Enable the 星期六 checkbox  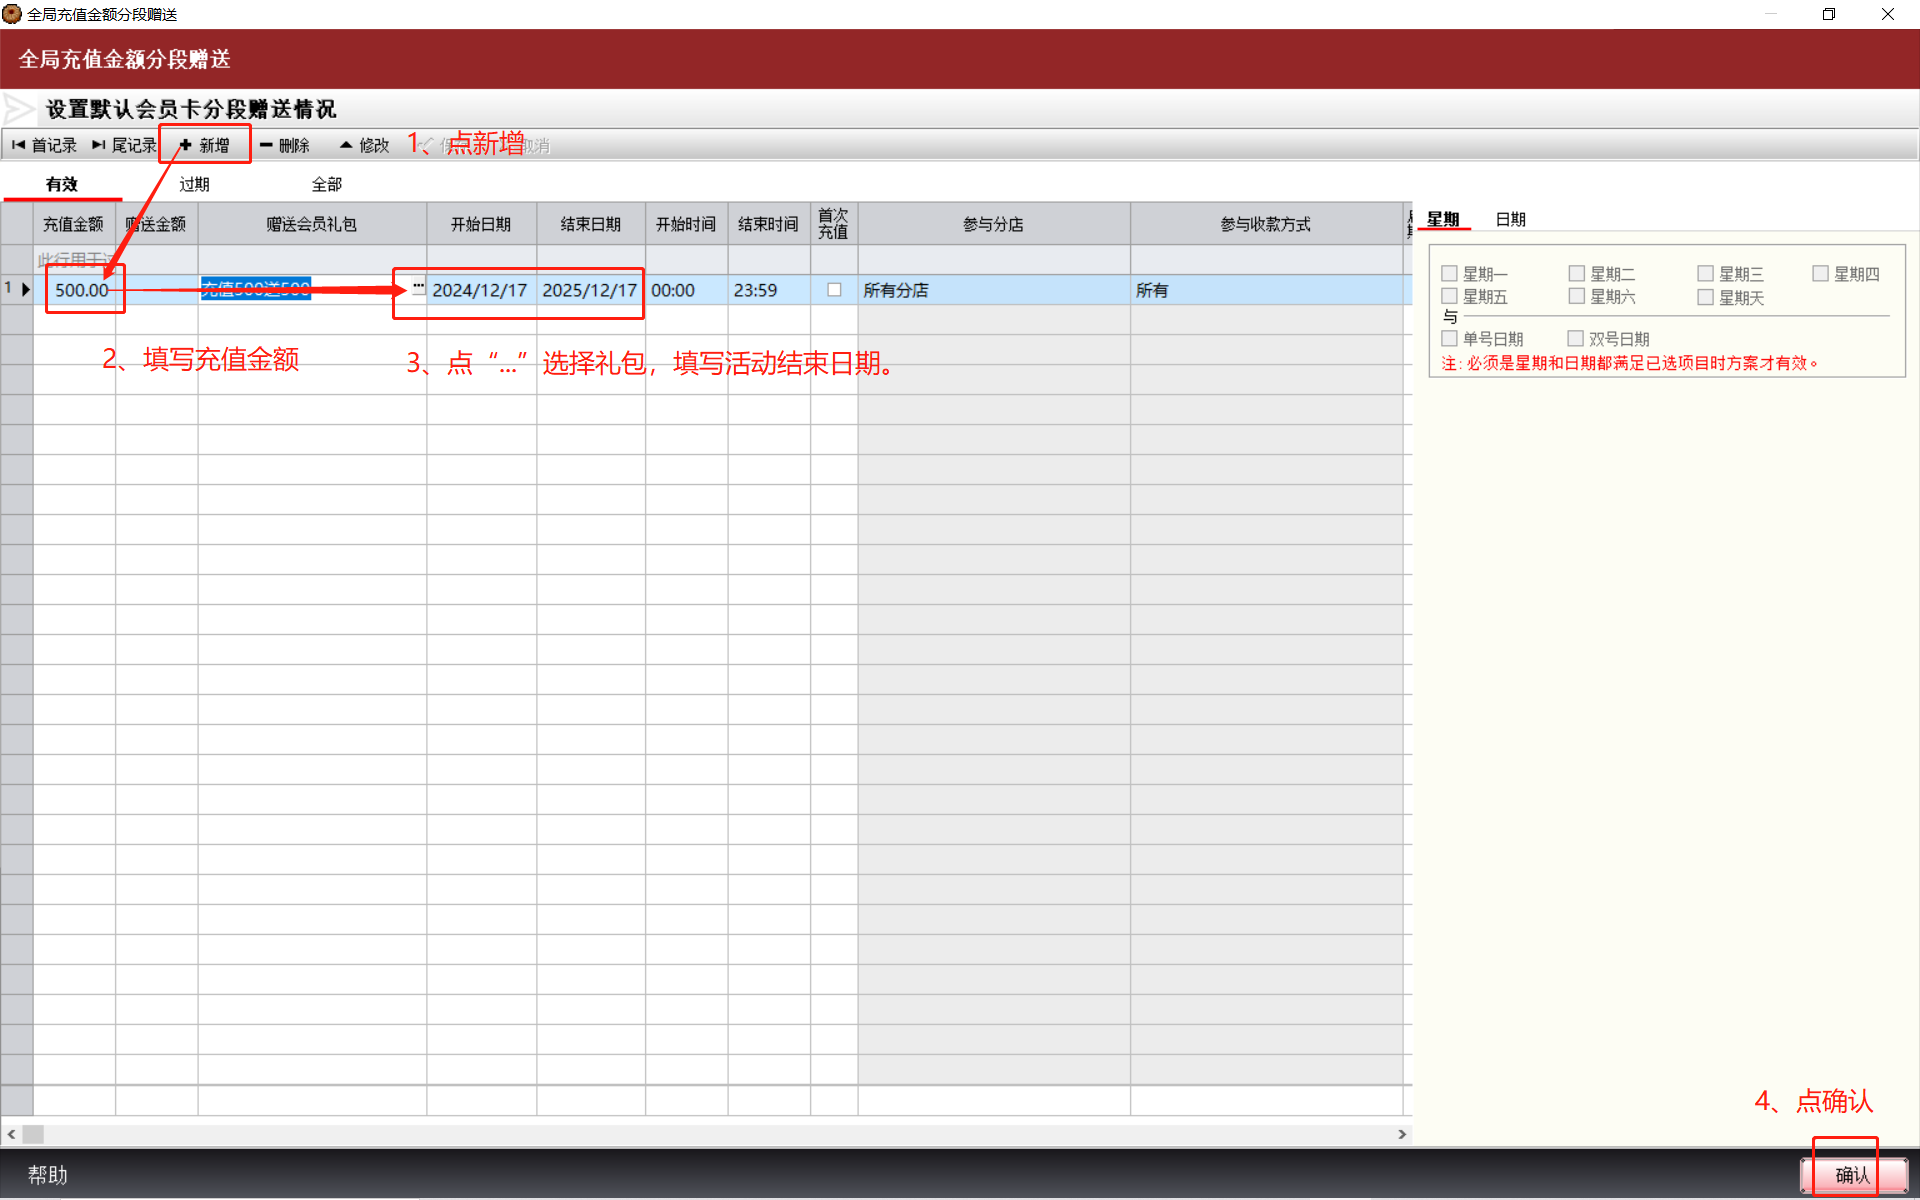pos(1577,296)
